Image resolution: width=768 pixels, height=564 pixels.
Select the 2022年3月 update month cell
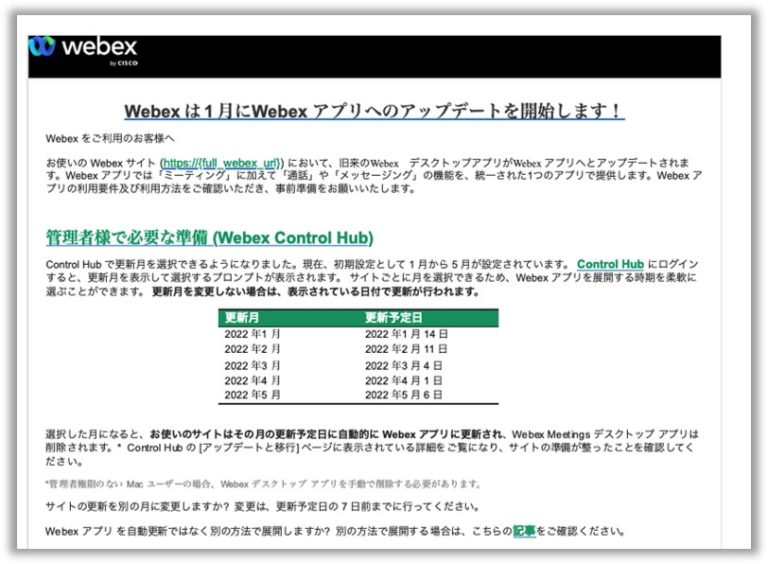coord(252,366)
